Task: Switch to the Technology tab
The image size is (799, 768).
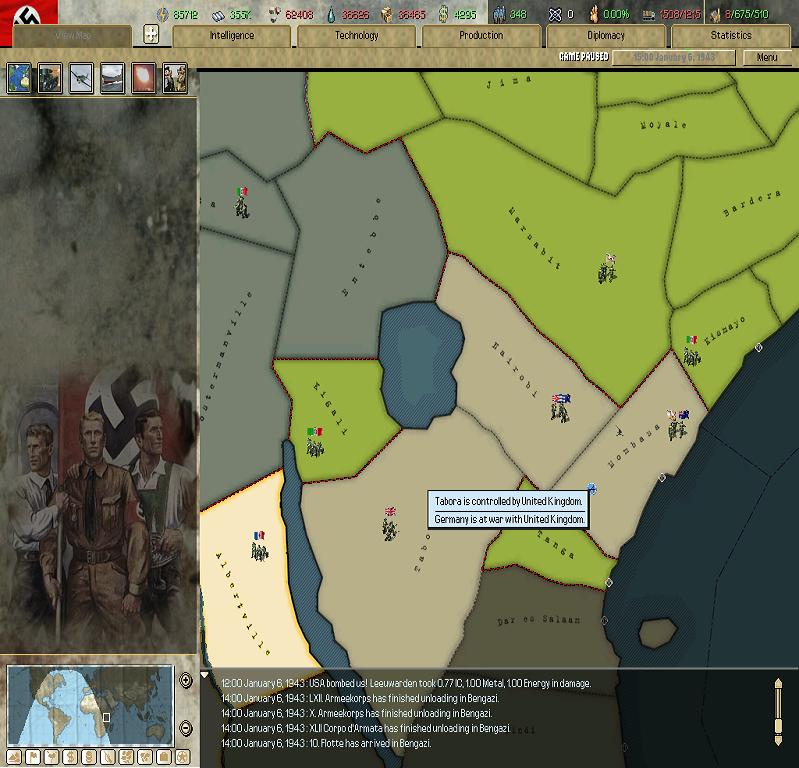Action: point(357,36)
